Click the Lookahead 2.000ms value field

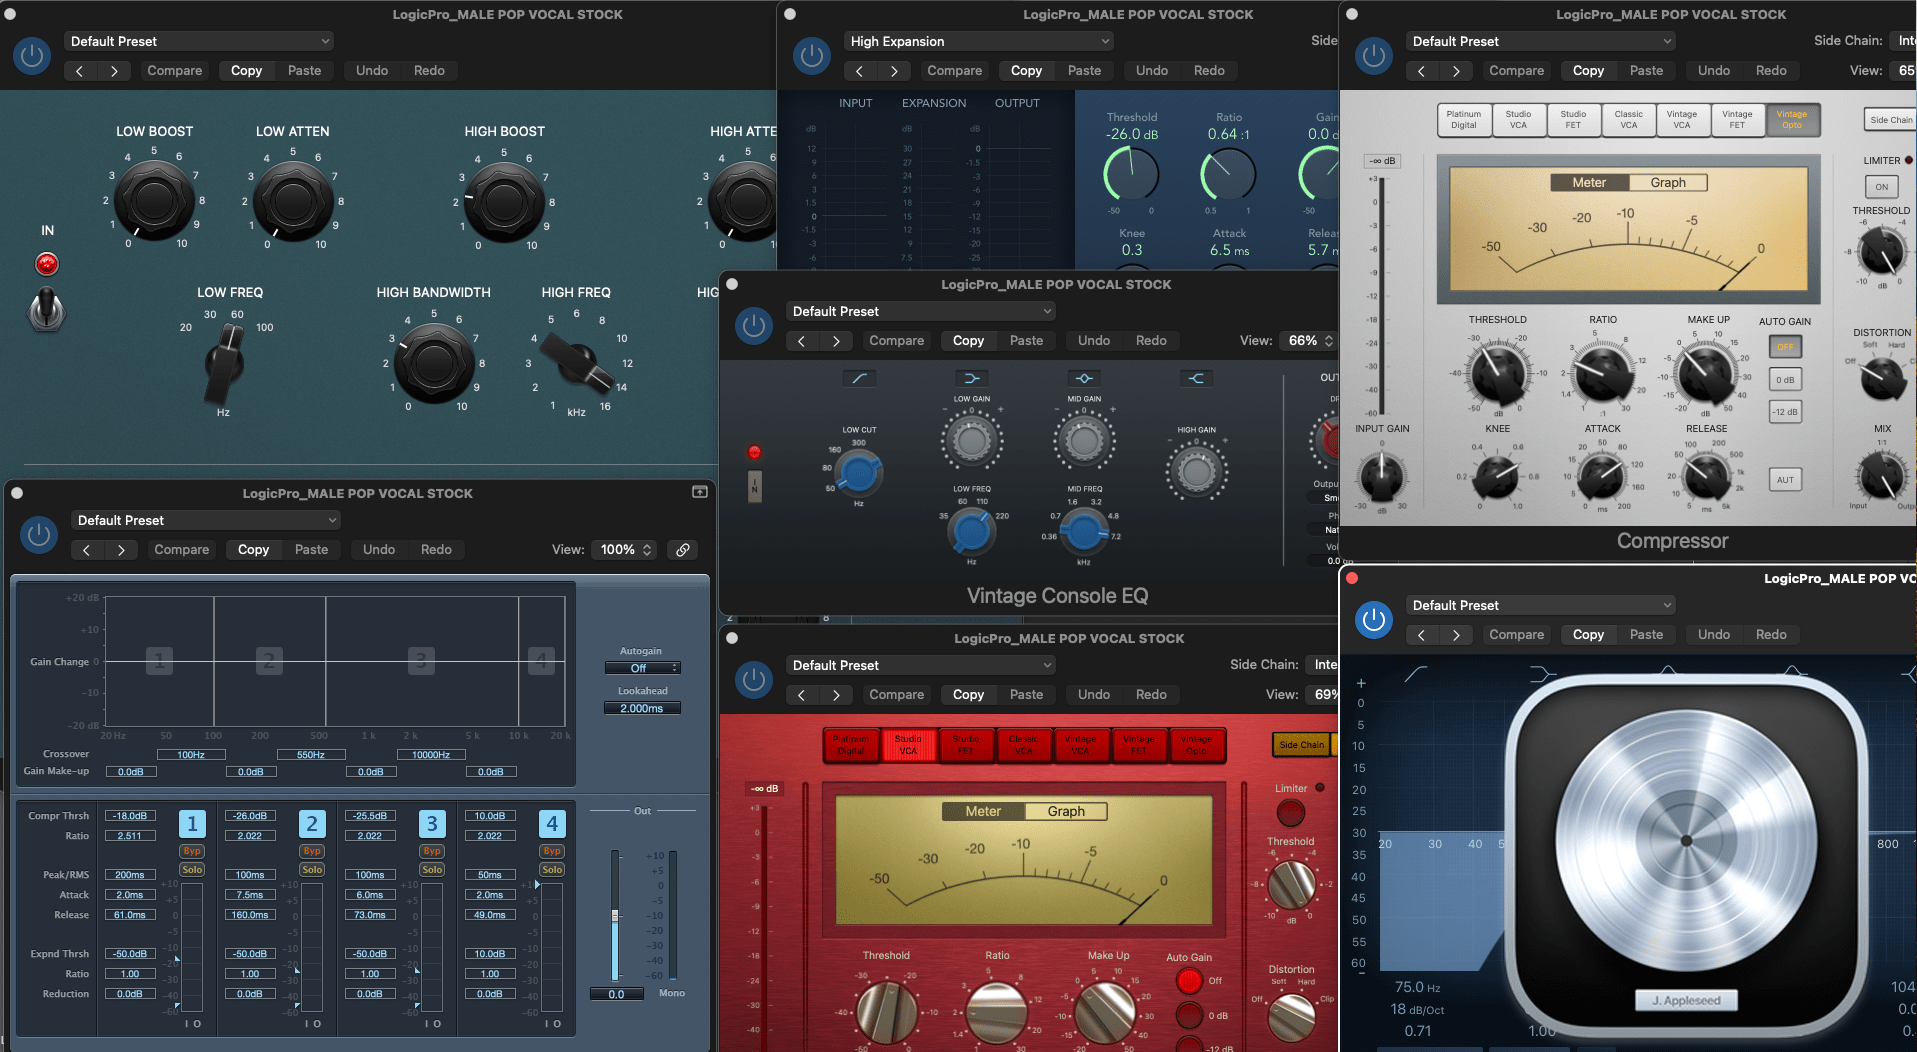[x=642, y=709]
